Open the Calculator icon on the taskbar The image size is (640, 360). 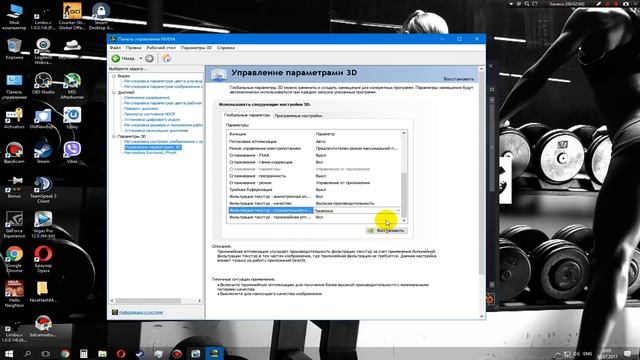coord(84,353)
